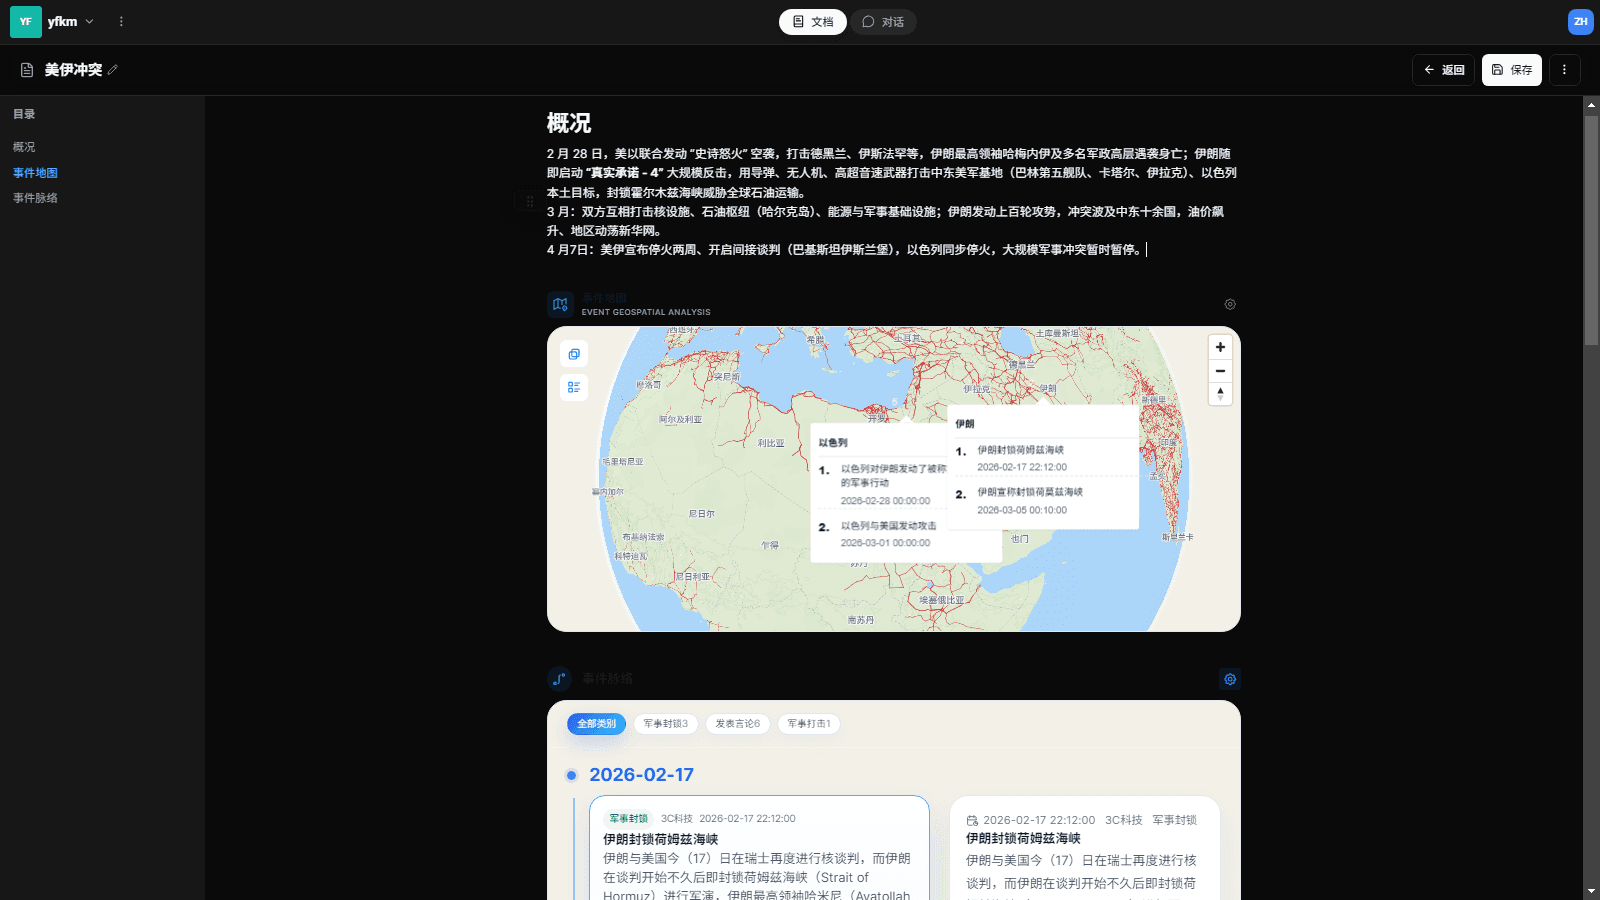Click the calendar icon in the right card
Viewport: 1600px width, 900px height.
(x=972, y=820)
